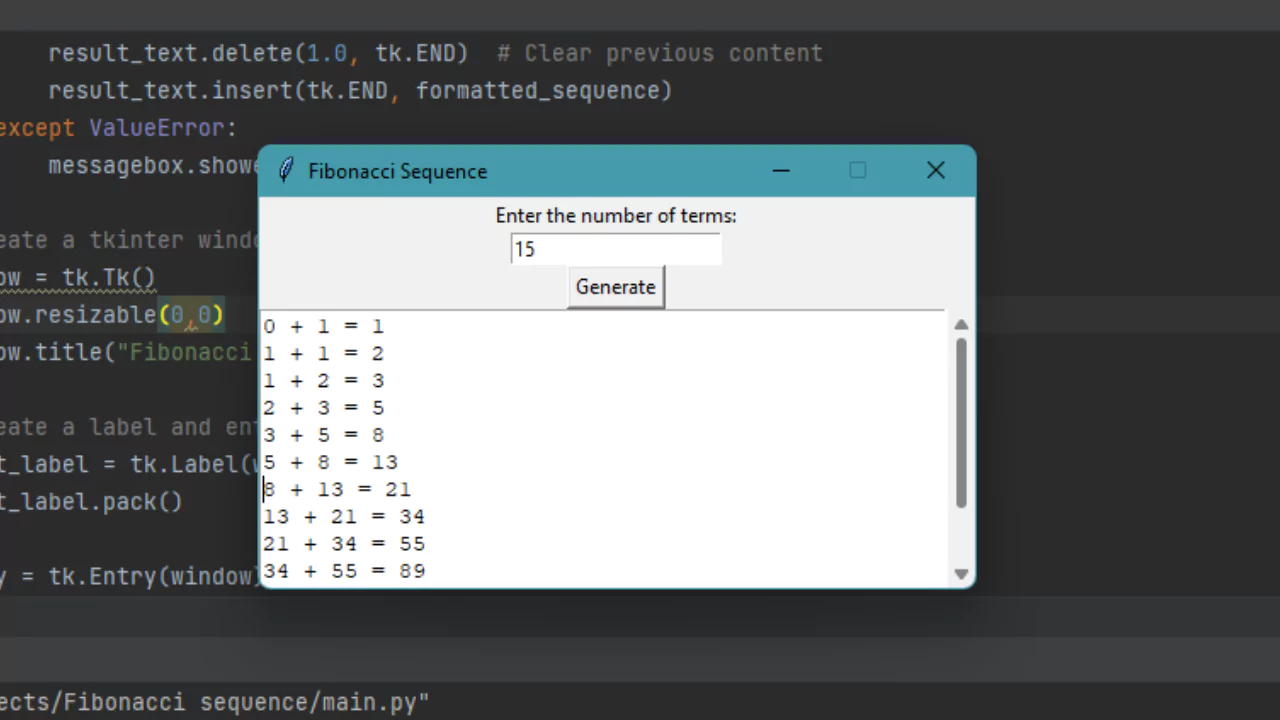The width and height of the screenshot is (1280, 720).
Task: Click the main.py file path at bottom
Action: click(x=214, y=701)
